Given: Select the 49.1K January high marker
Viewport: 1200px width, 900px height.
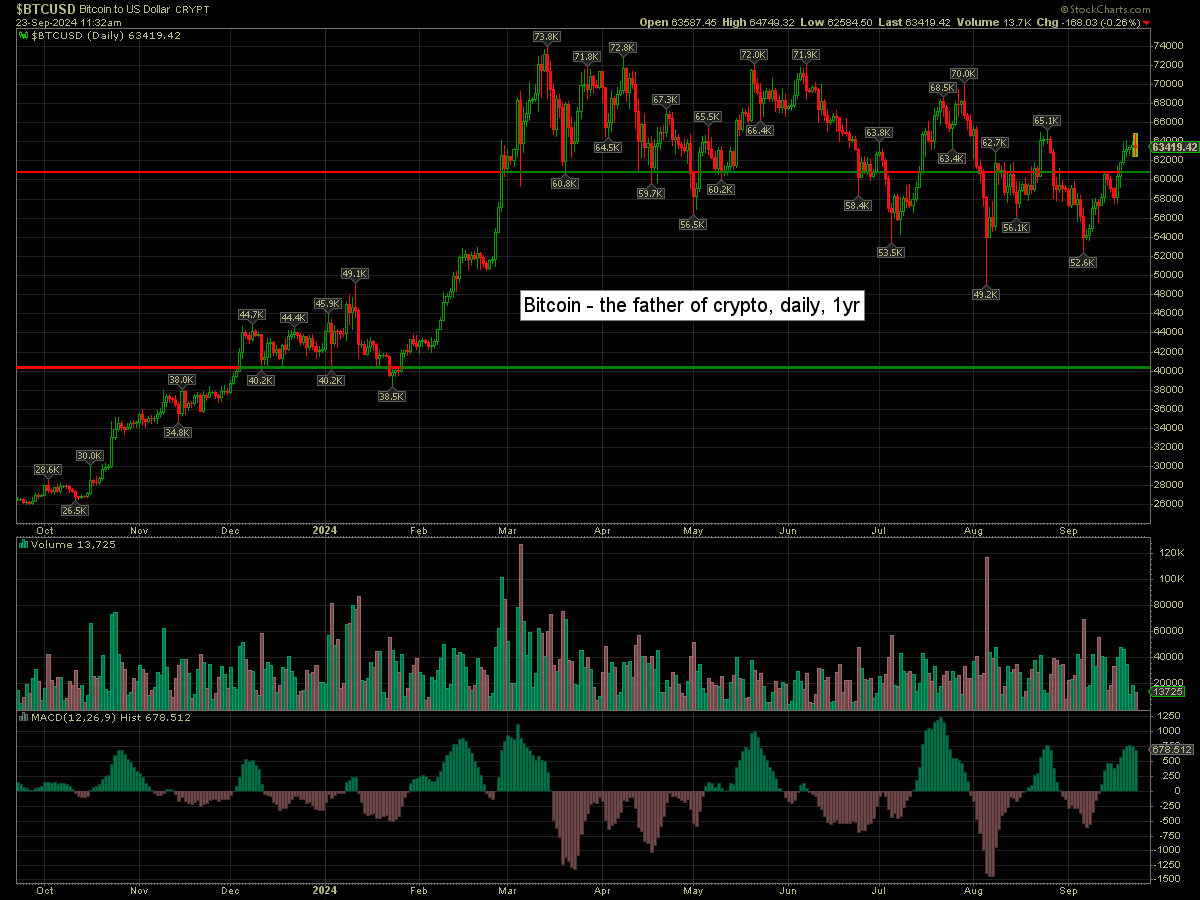Looking at the screenshot, I should click(355, 273).
